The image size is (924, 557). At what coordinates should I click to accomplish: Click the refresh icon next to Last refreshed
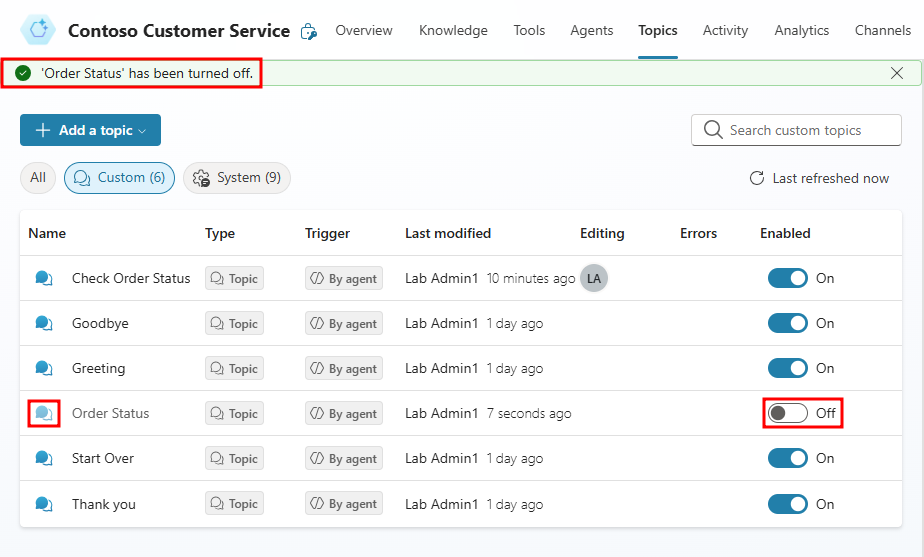757,178
